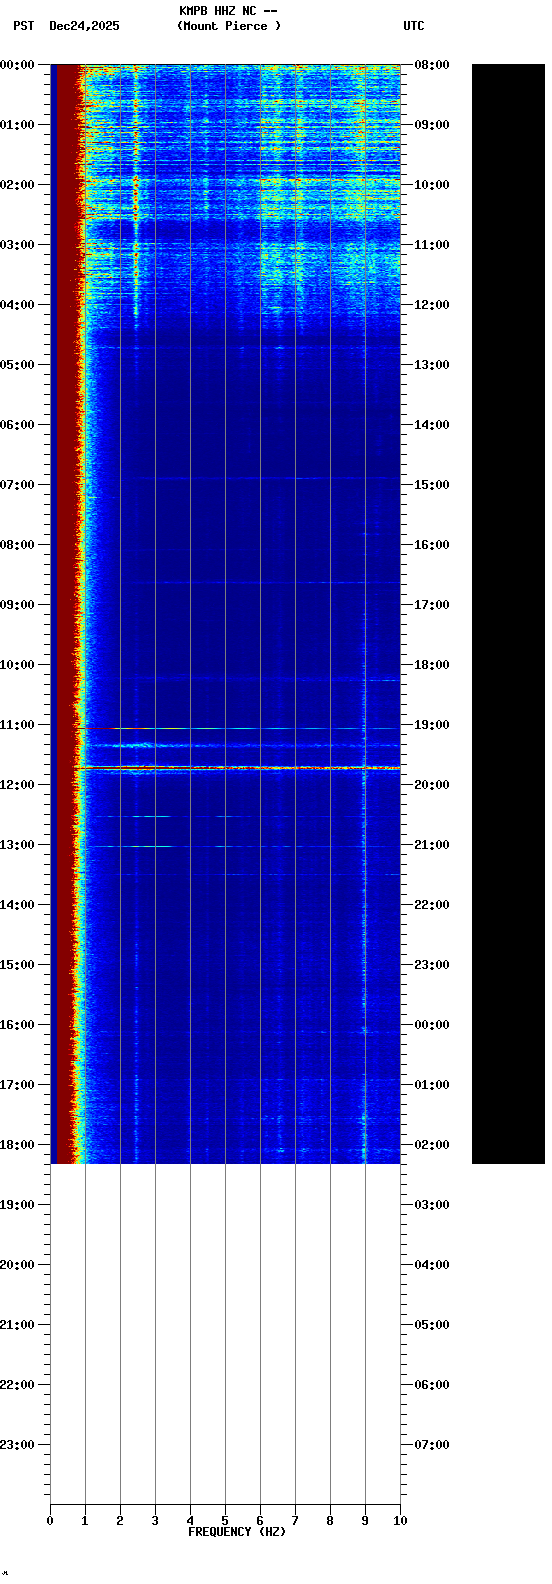
Task: Click the PST '11:00' time label
Action: pos(18,725)
